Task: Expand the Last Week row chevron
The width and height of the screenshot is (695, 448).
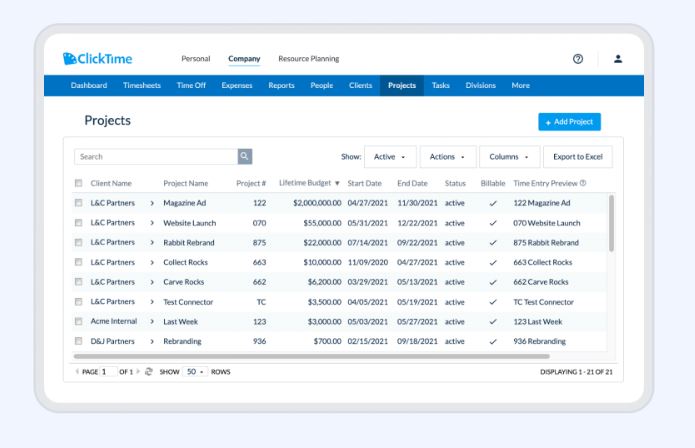Action: (152, 321)
